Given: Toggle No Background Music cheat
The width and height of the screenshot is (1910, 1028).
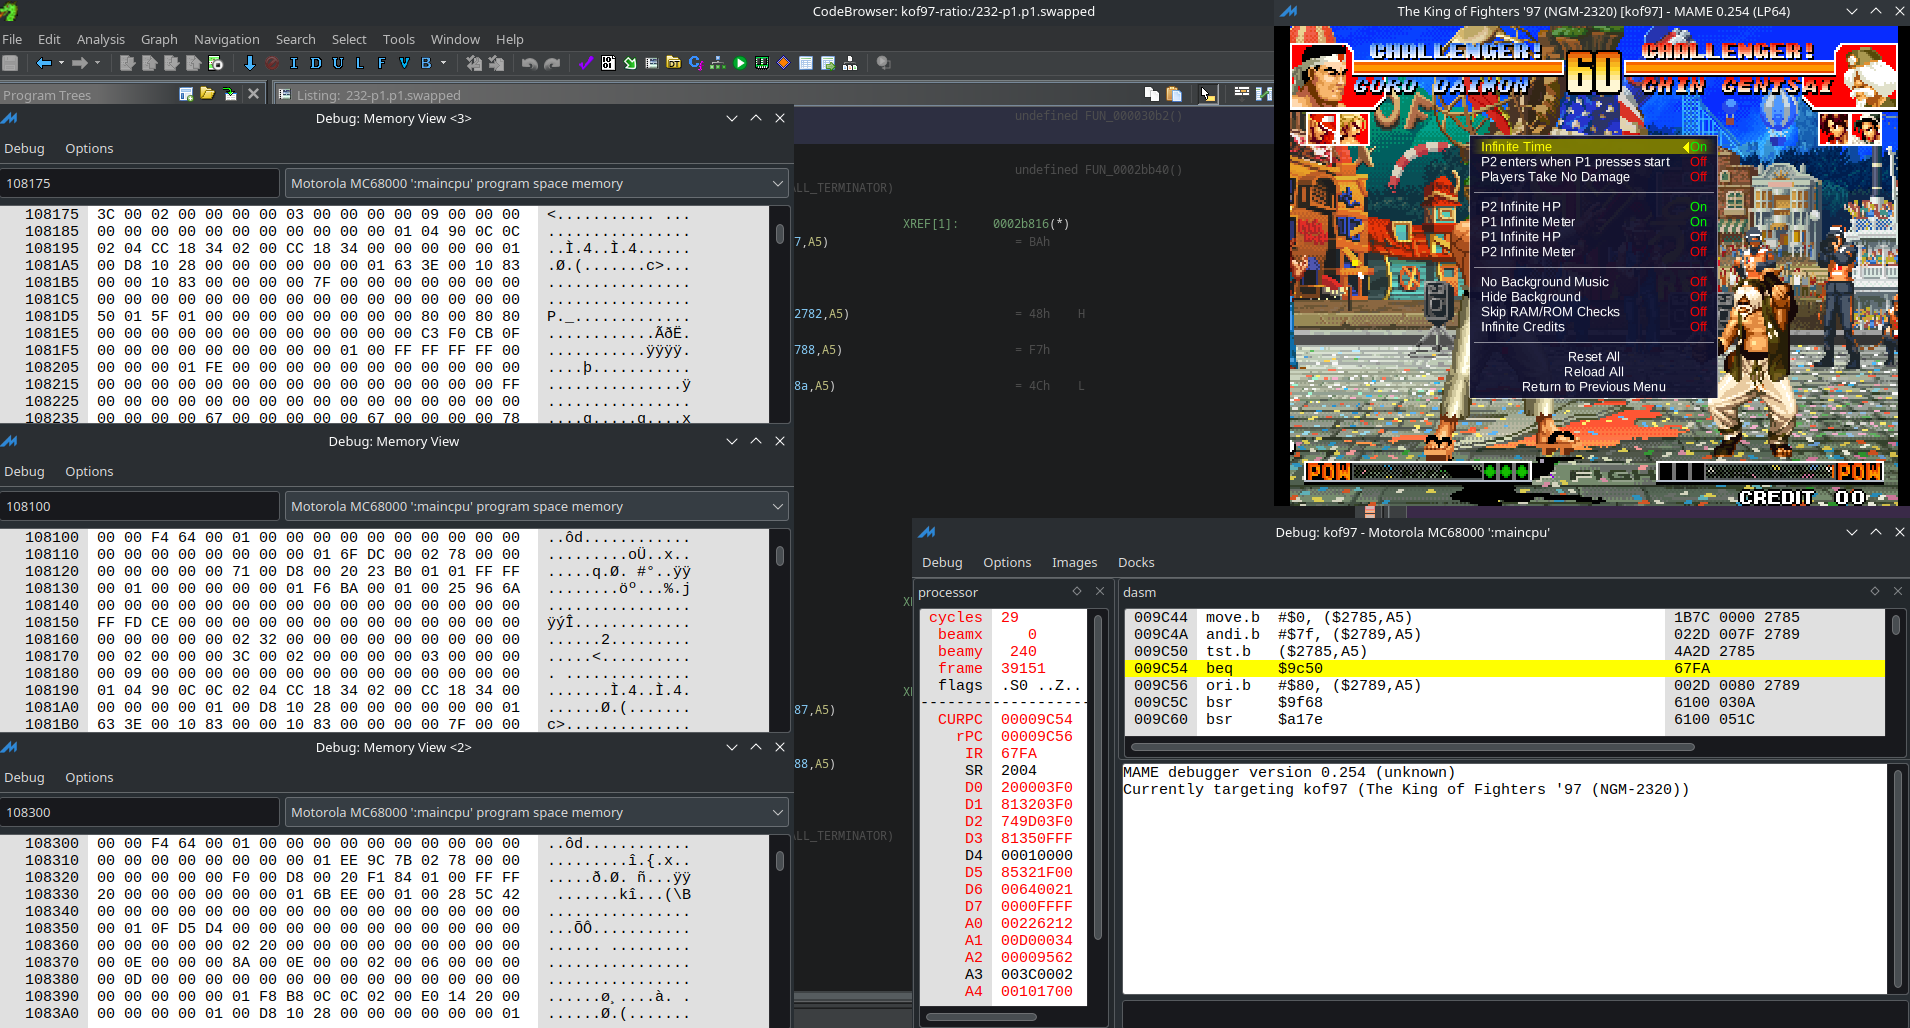Looking at the screenshot, I should pyautogui.click(x=1593, y=282).
